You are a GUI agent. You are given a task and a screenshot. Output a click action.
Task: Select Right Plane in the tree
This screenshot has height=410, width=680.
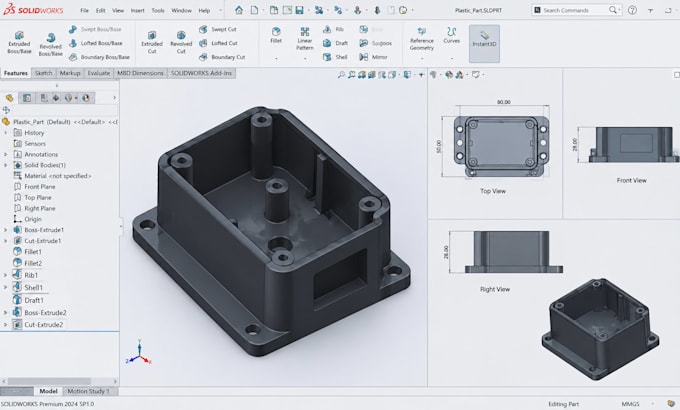pyautogui.click(x=35, y=208)
